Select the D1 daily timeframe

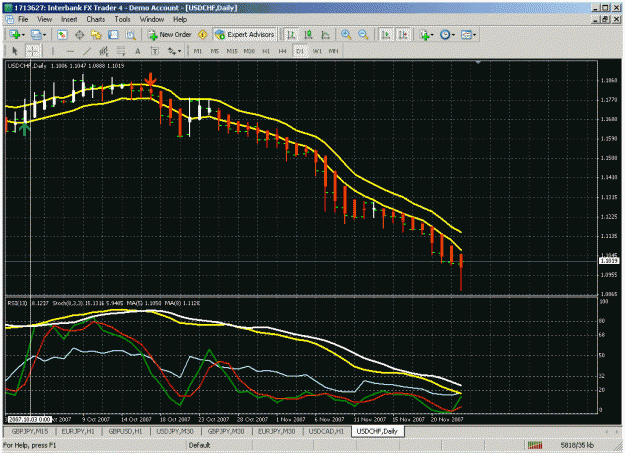(300, 51)
